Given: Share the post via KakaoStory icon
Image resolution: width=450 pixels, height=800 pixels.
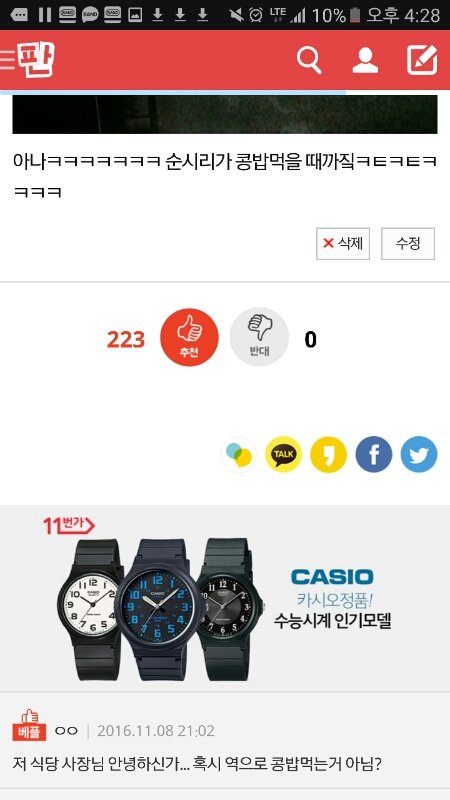Looking at the screenshot, I should (x=328, y=454).
